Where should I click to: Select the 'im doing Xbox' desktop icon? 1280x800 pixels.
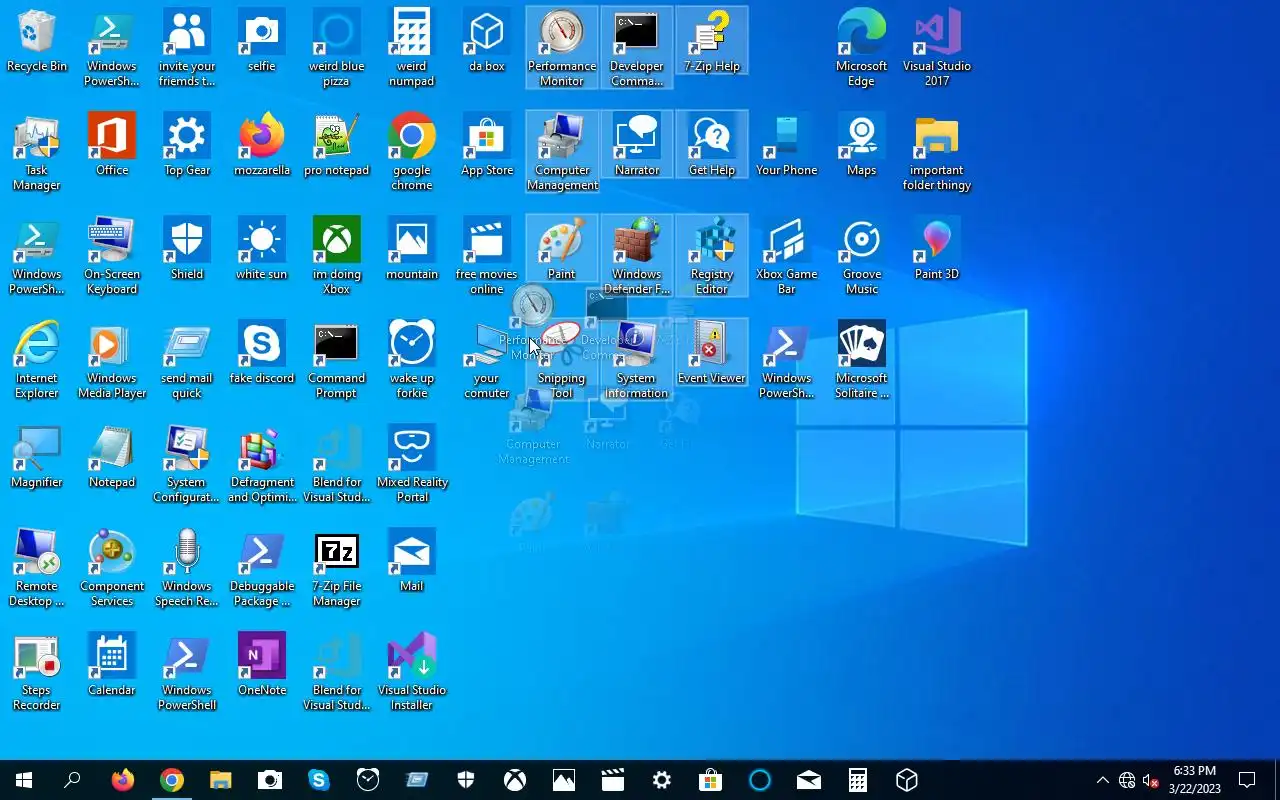[337, 256]
